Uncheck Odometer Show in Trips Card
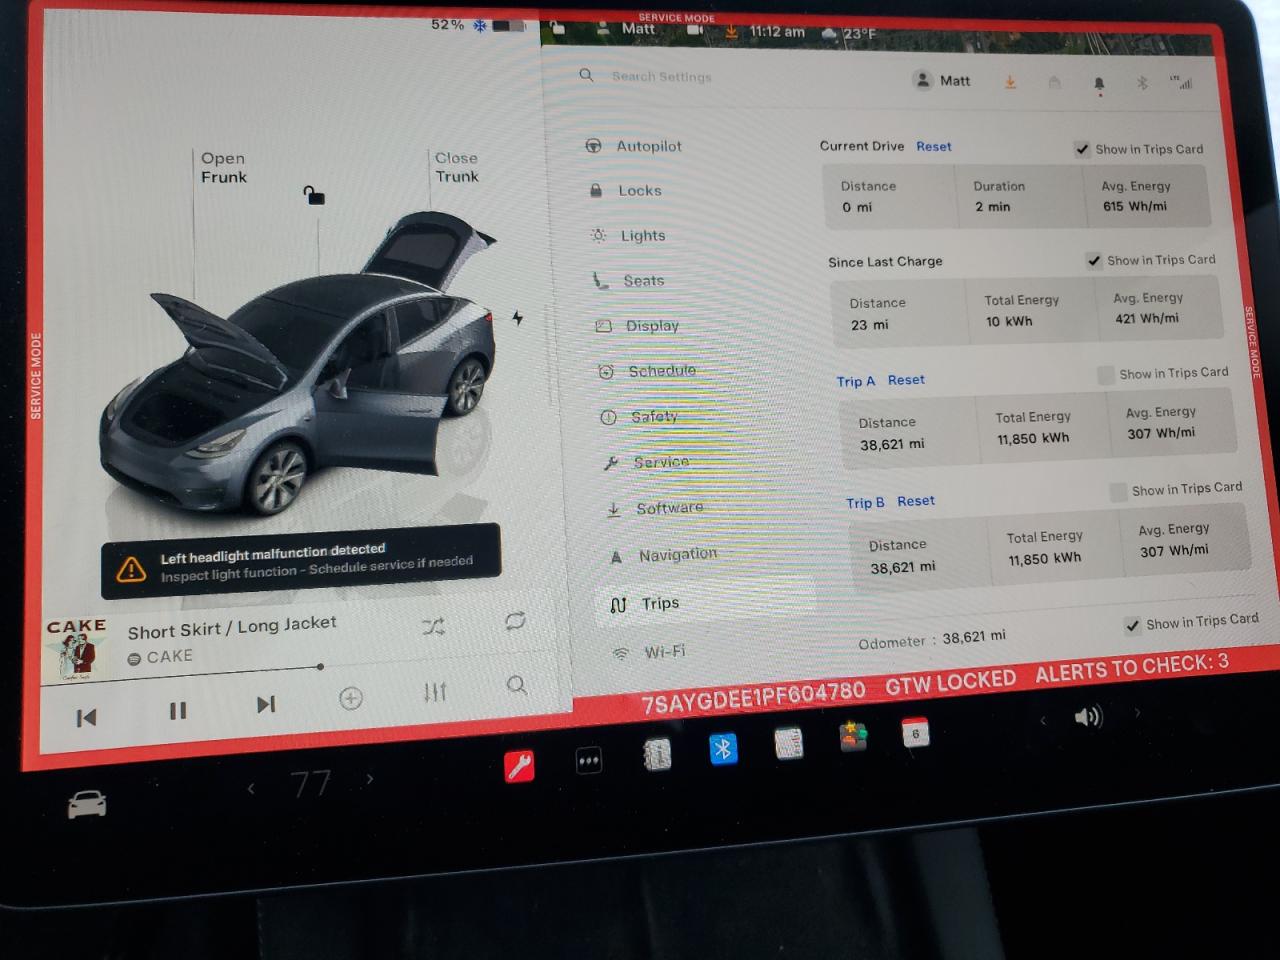Viewport: 1280px width, 960px height. [x=1132, y=626]
